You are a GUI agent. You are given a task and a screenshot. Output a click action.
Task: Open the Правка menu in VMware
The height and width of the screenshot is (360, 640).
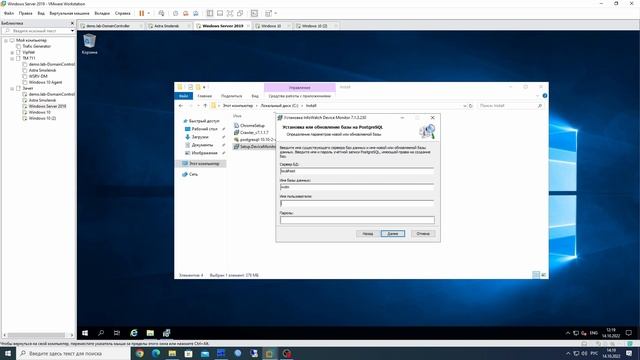(25, 13)
